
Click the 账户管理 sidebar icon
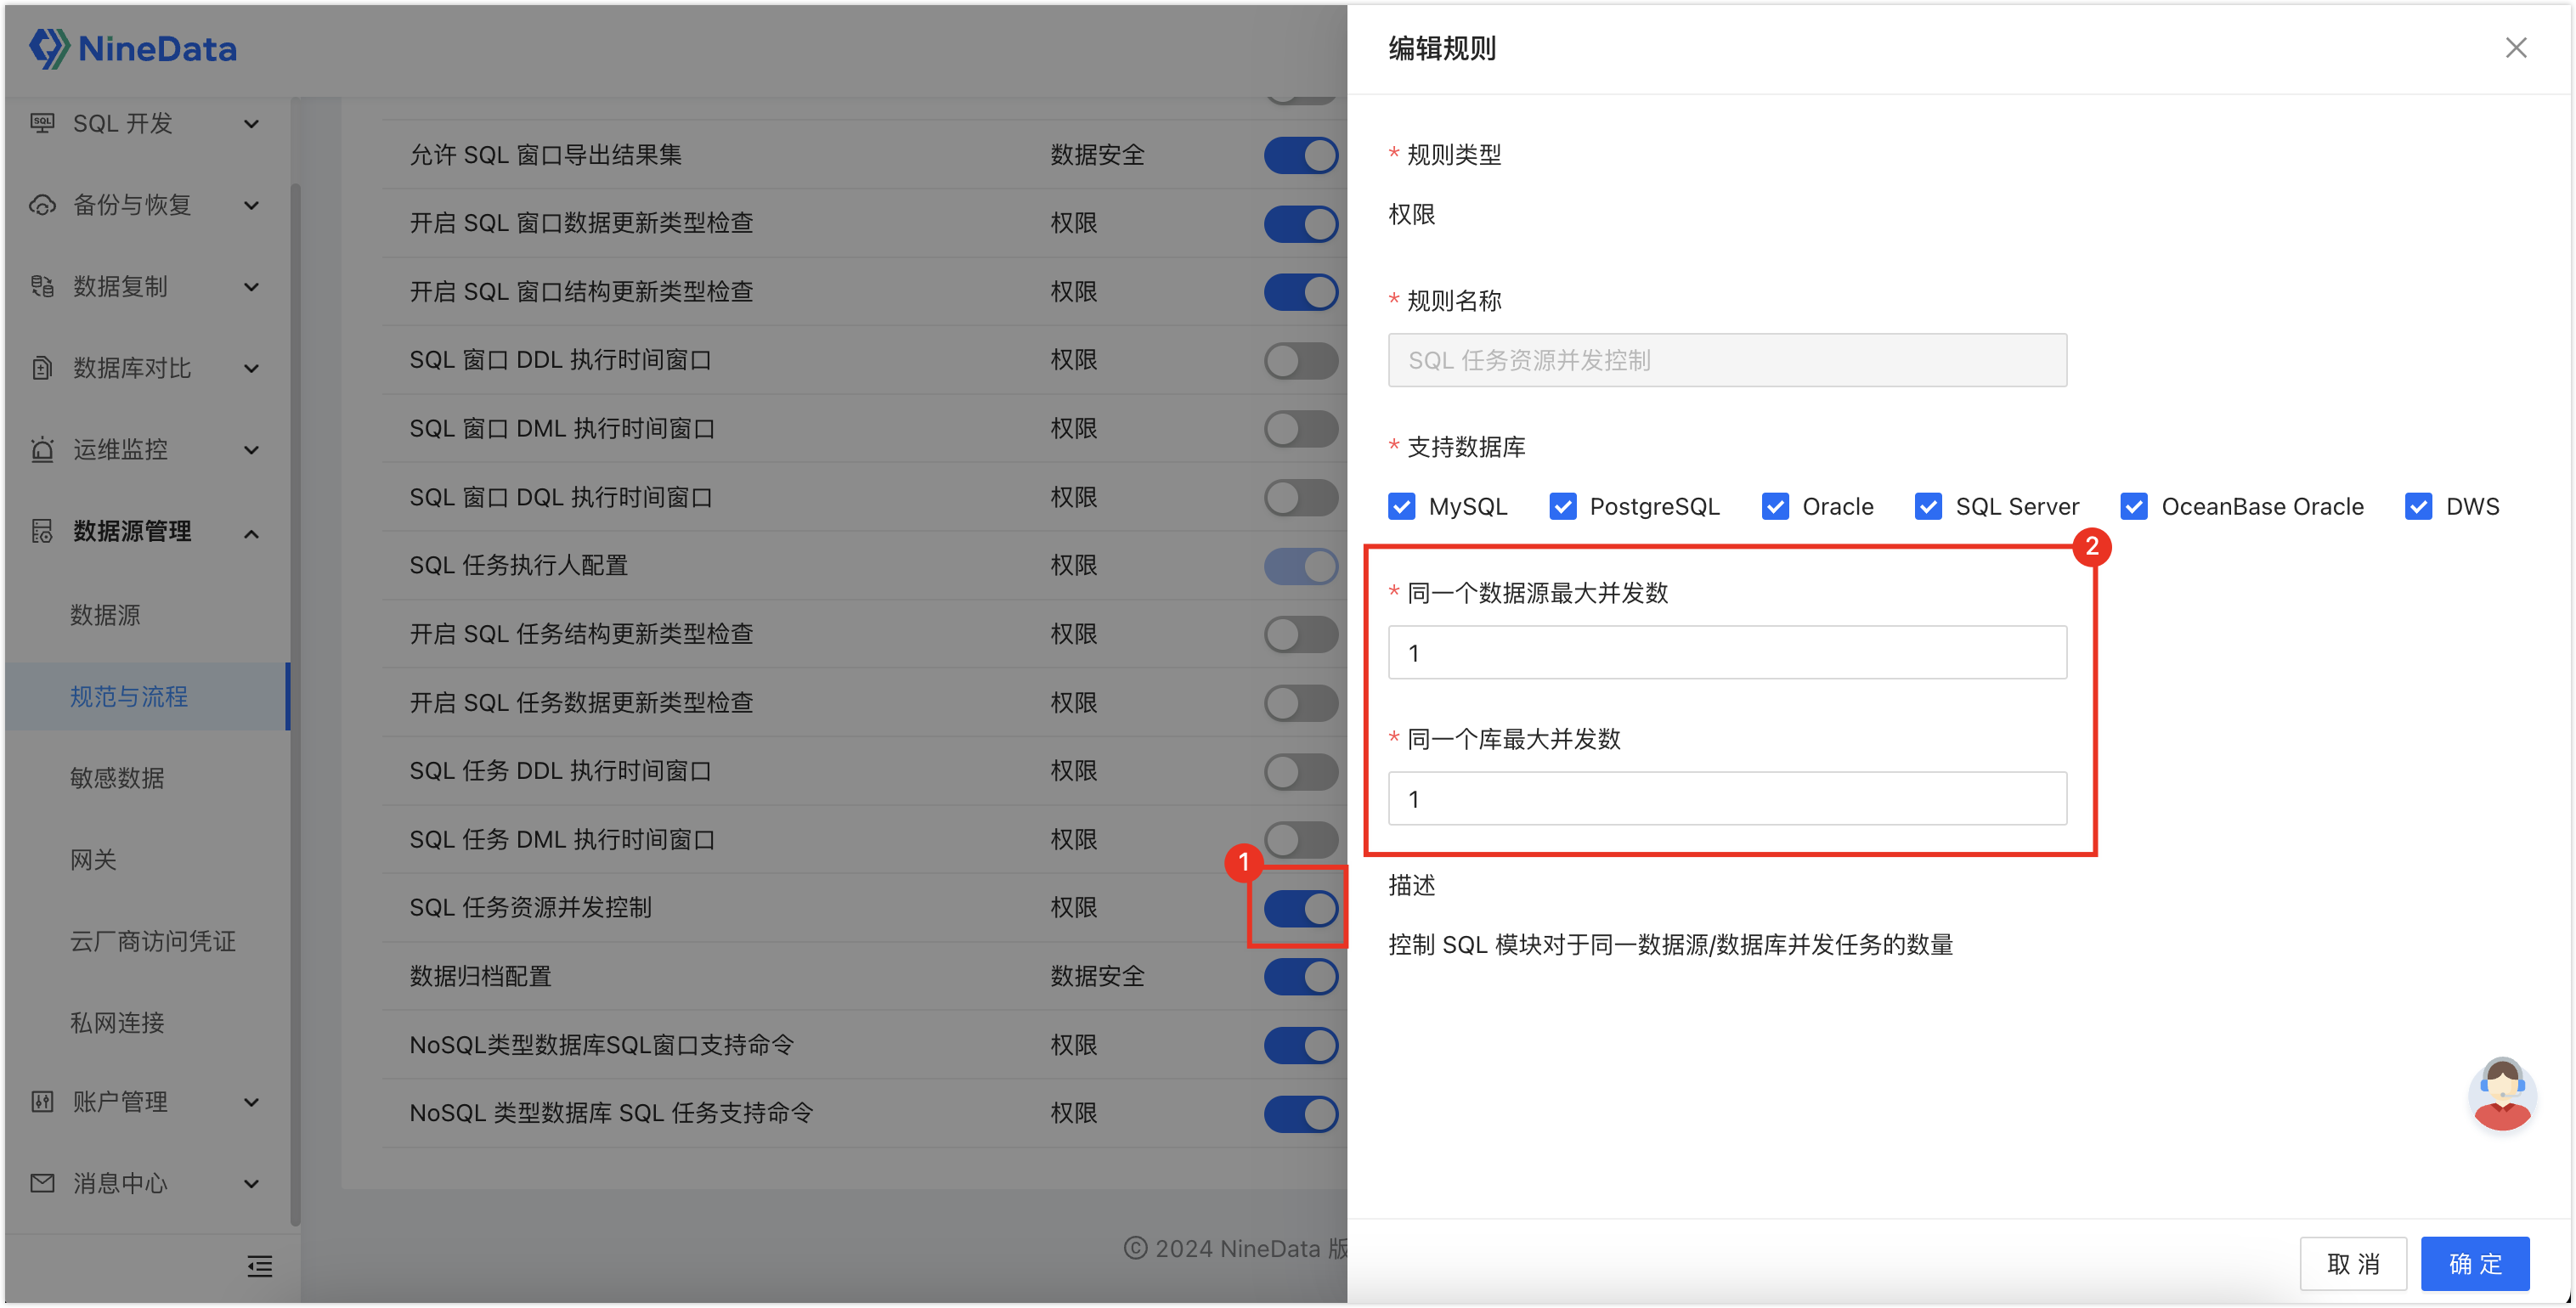coord(42,1102)
